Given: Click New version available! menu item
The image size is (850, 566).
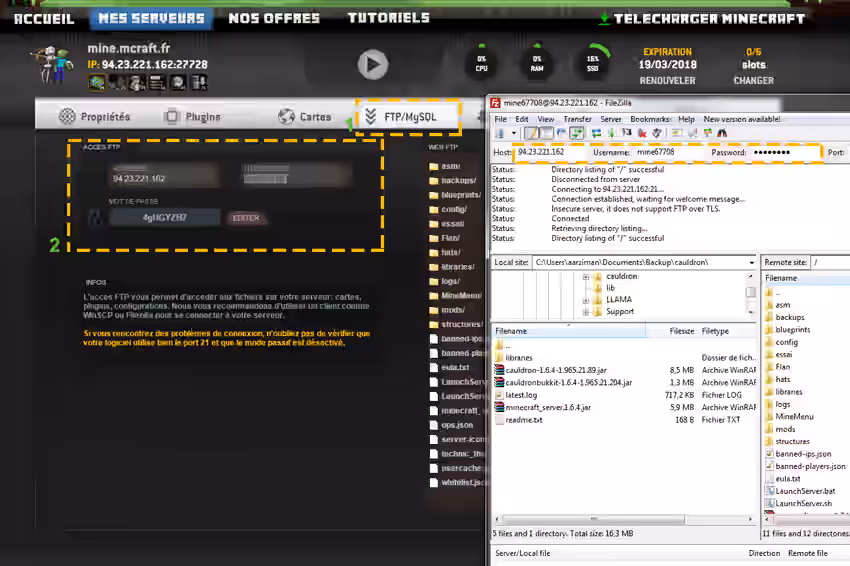Looking at the screenshot, I should 742,119.
